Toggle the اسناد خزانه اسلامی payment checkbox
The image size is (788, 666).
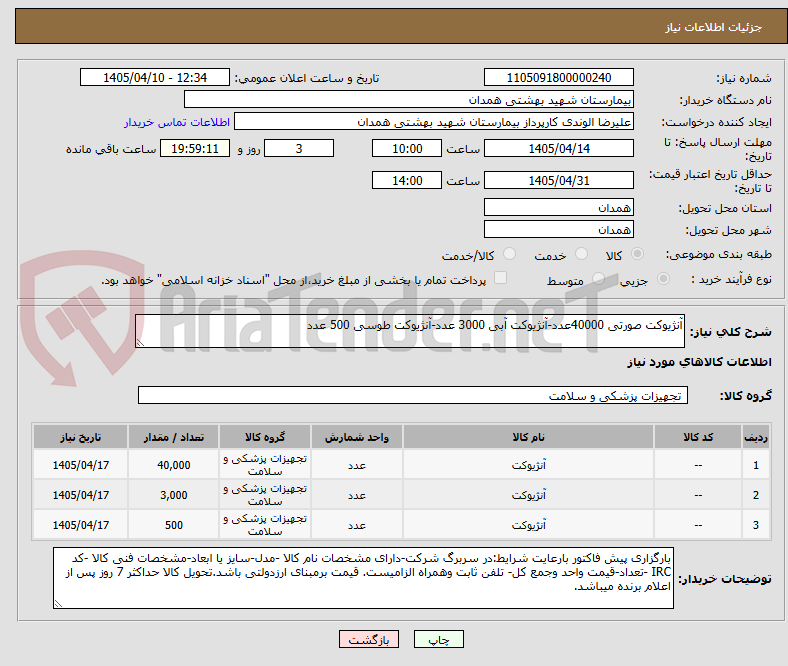[x=501, y=278]
